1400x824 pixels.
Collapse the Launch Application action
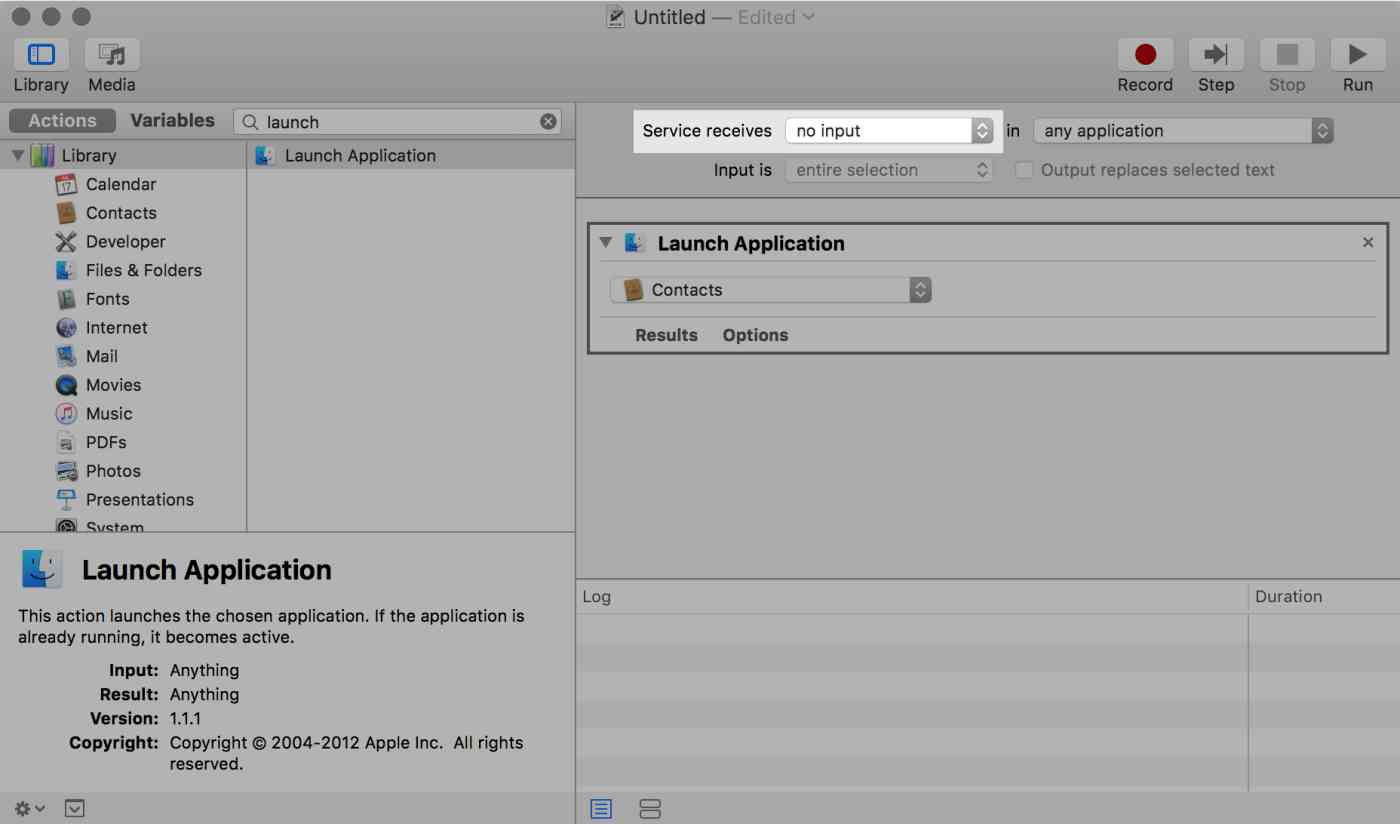[605, 243]
